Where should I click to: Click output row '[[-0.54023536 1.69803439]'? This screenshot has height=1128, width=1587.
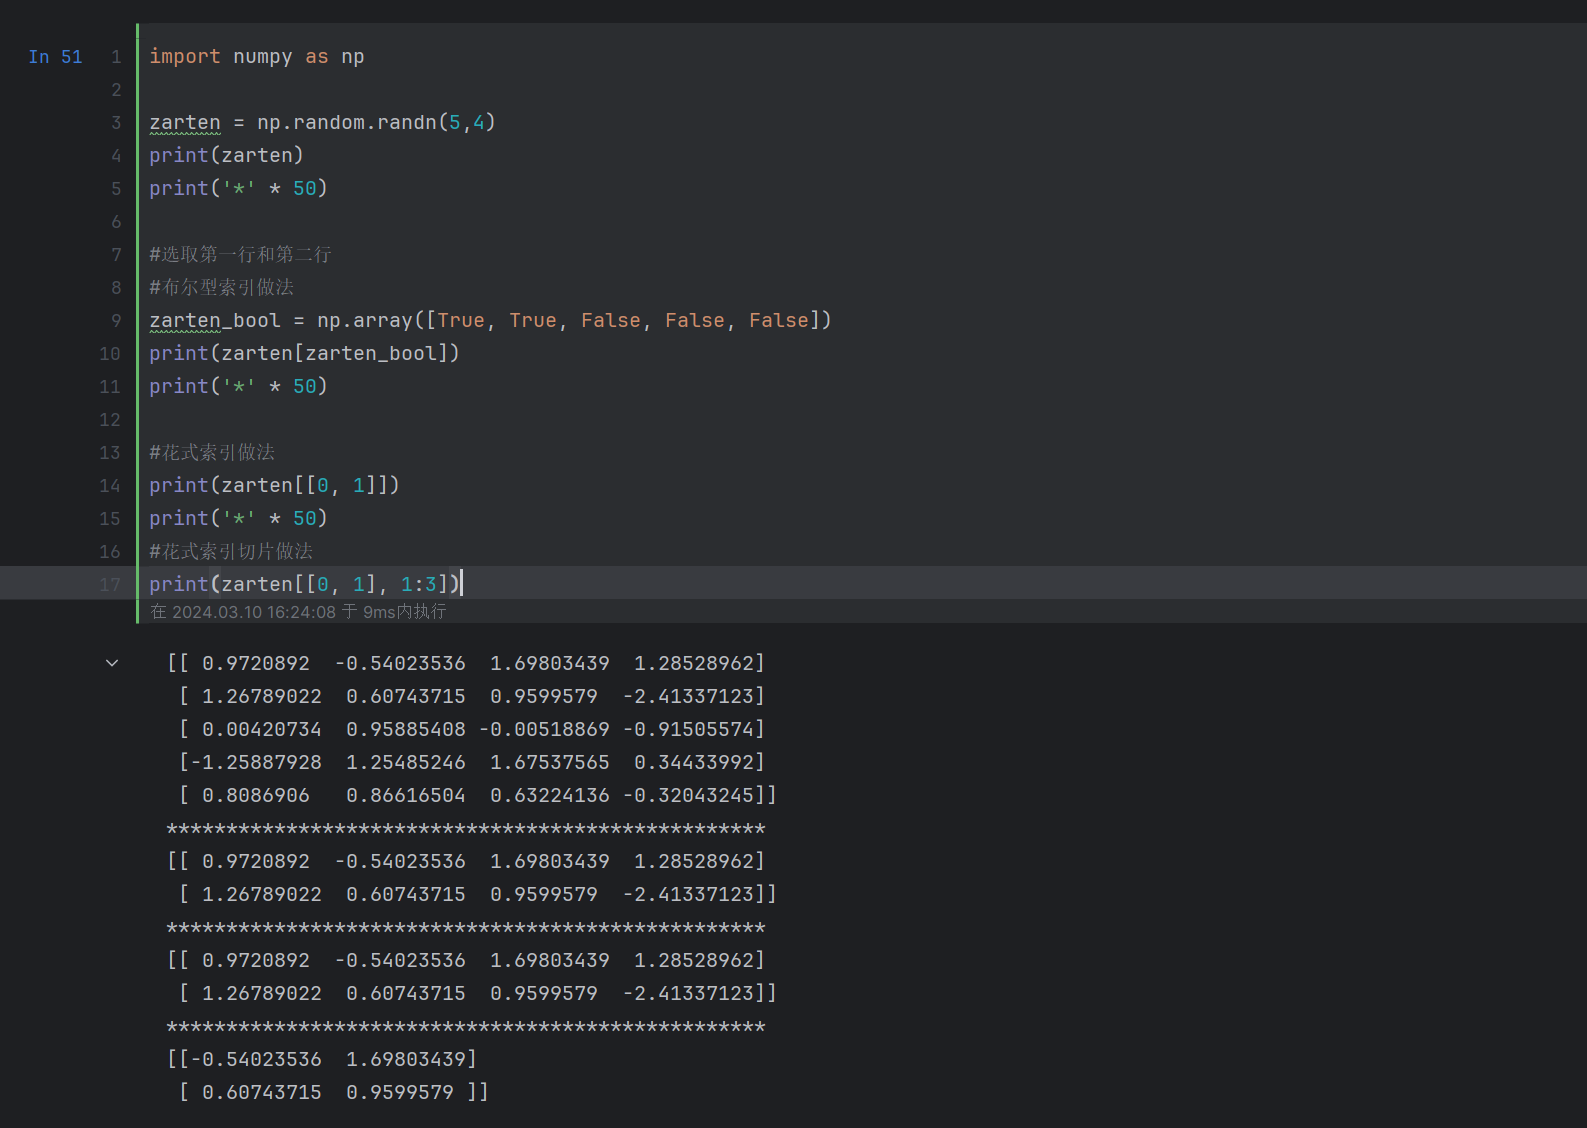[x=322, y=1060]
